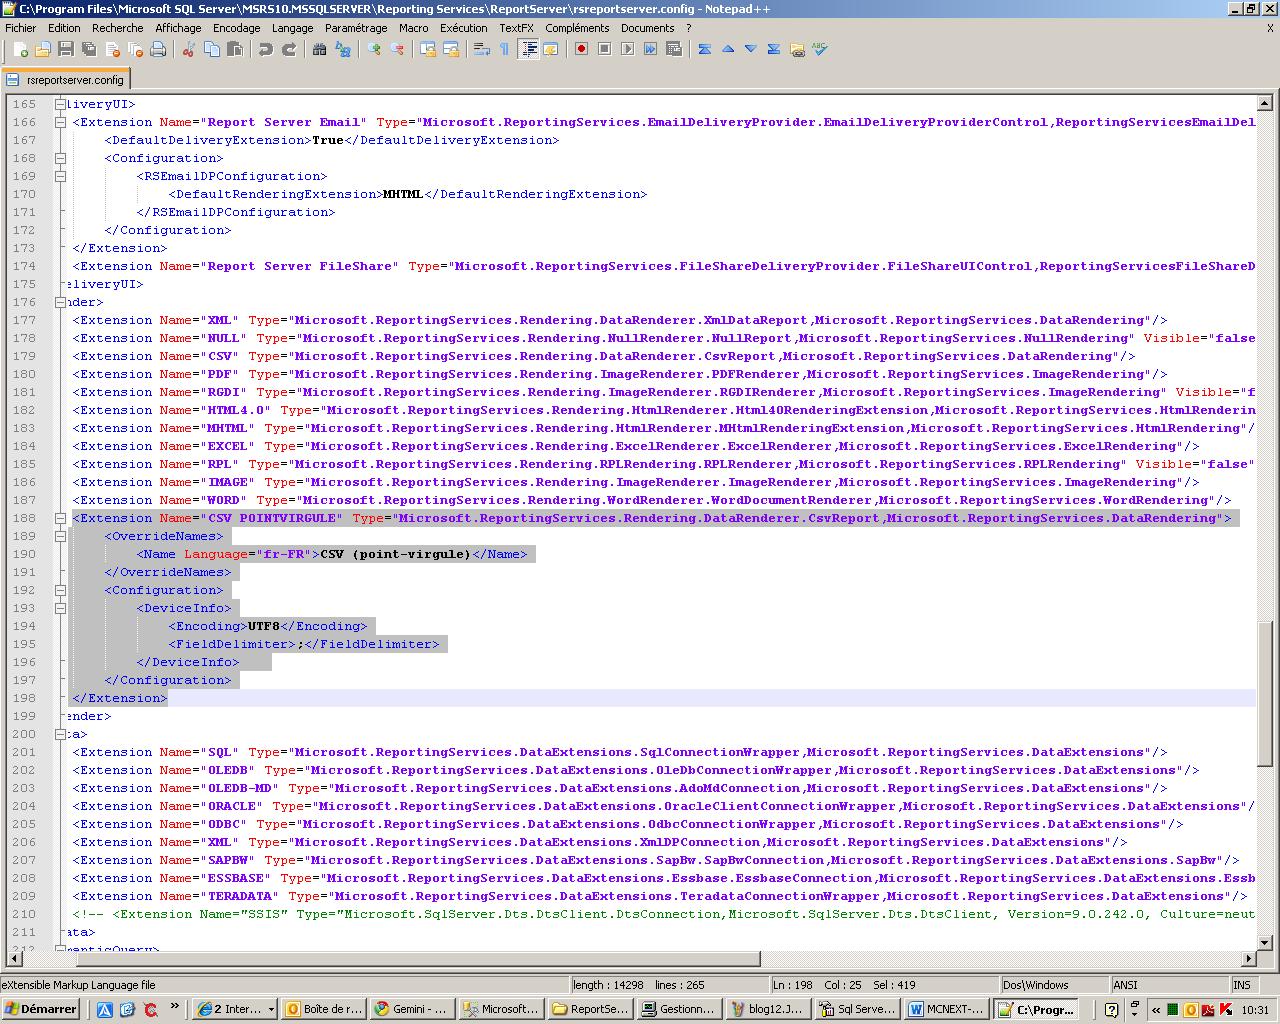The width and height of the screenshot is (1280, 1024).
Task: Click the Print icon in toolbar
Action: 158,49
